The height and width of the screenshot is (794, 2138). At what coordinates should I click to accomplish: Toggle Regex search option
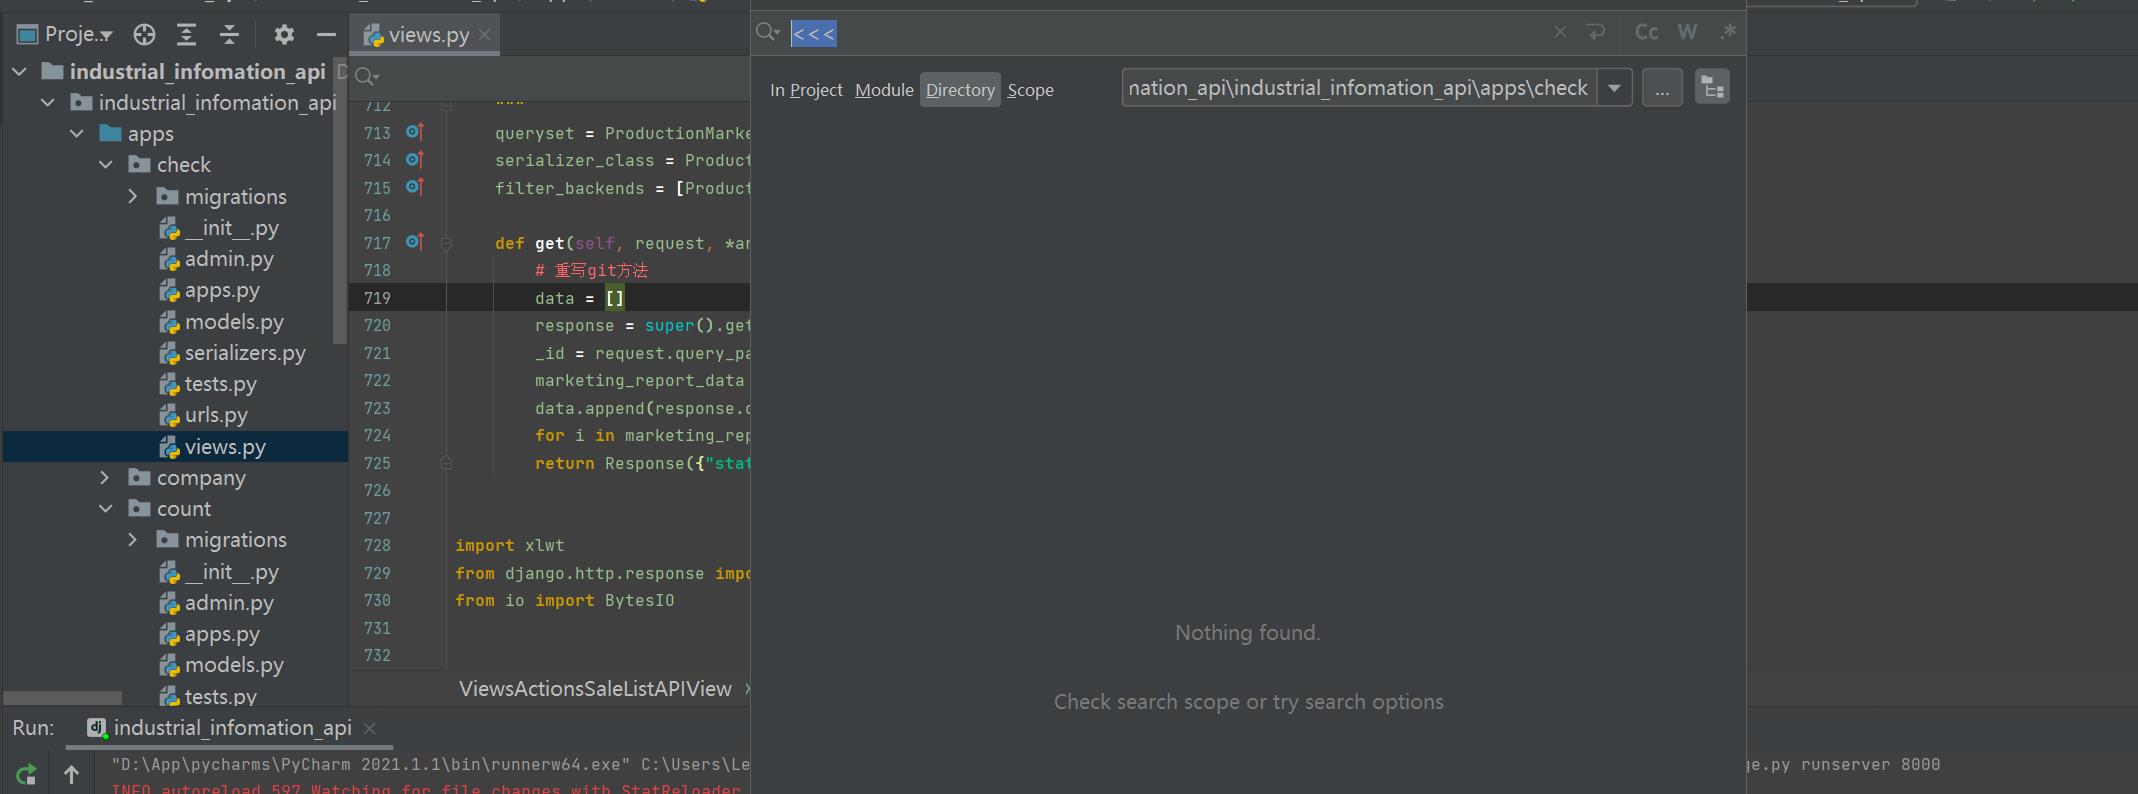tap(1727, 32)
